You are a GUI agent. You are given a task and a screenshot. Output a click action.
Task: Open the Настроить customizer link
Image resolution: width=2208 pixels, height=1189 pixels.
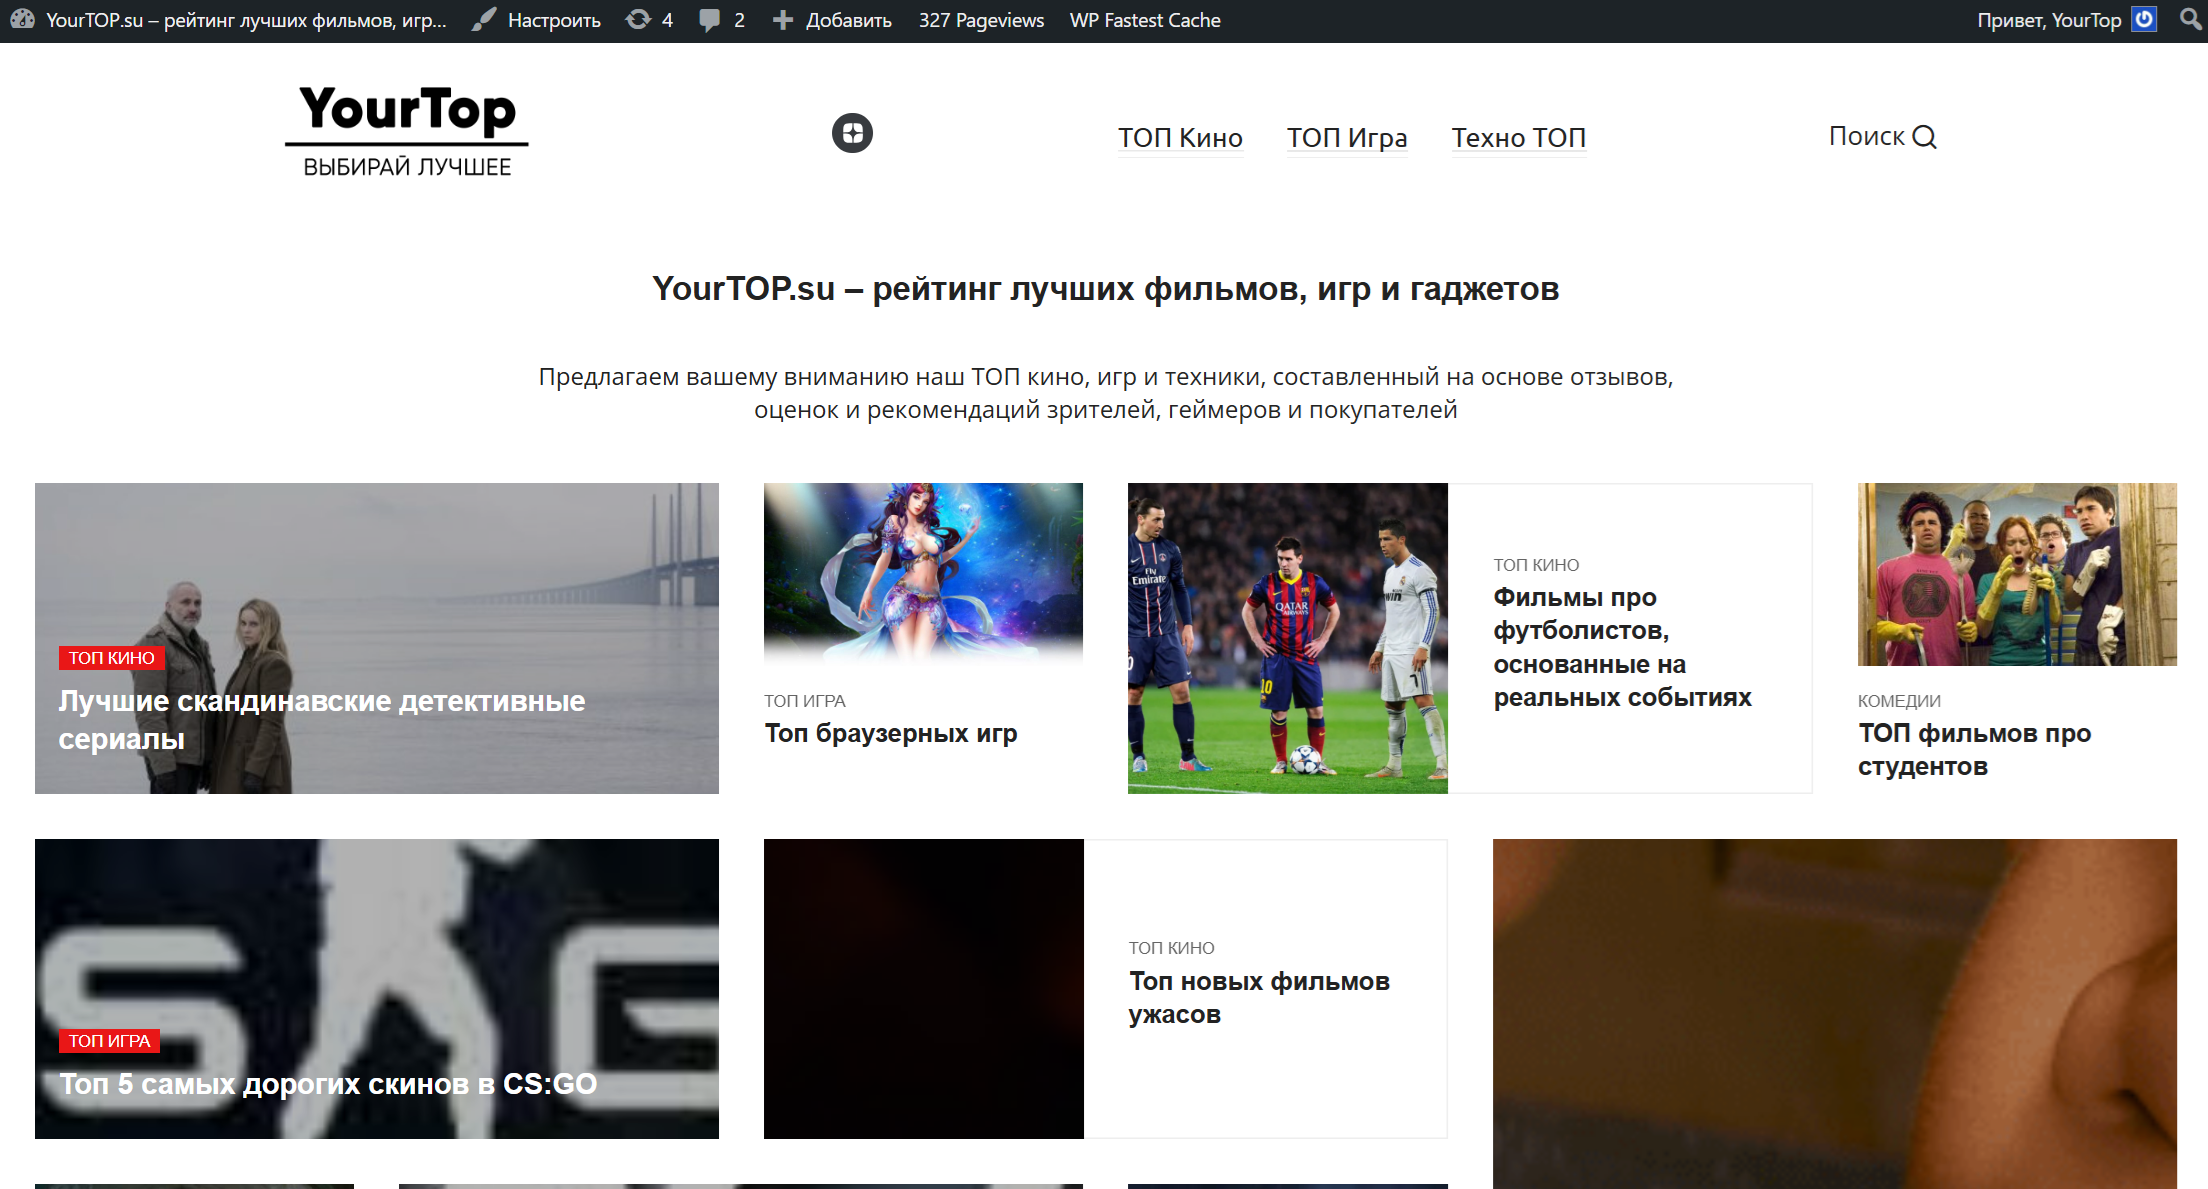[554, 20]
